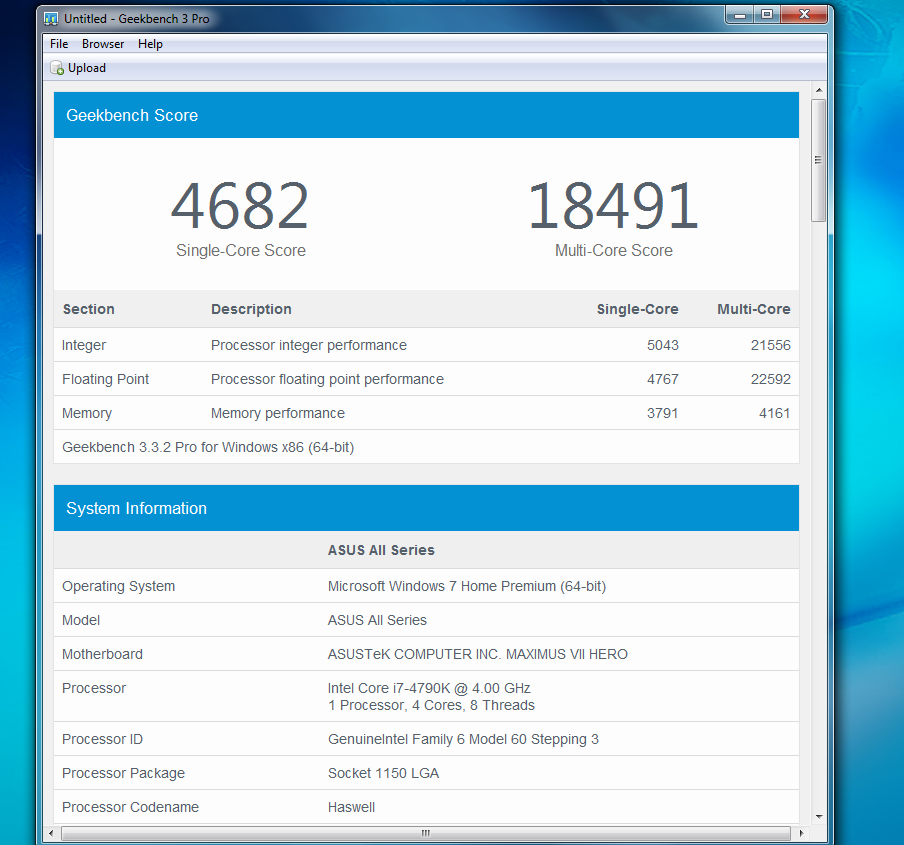Click Integer multi-core value 21556
The width and height of the screenshot is (904, 845).
pos(770,345)
